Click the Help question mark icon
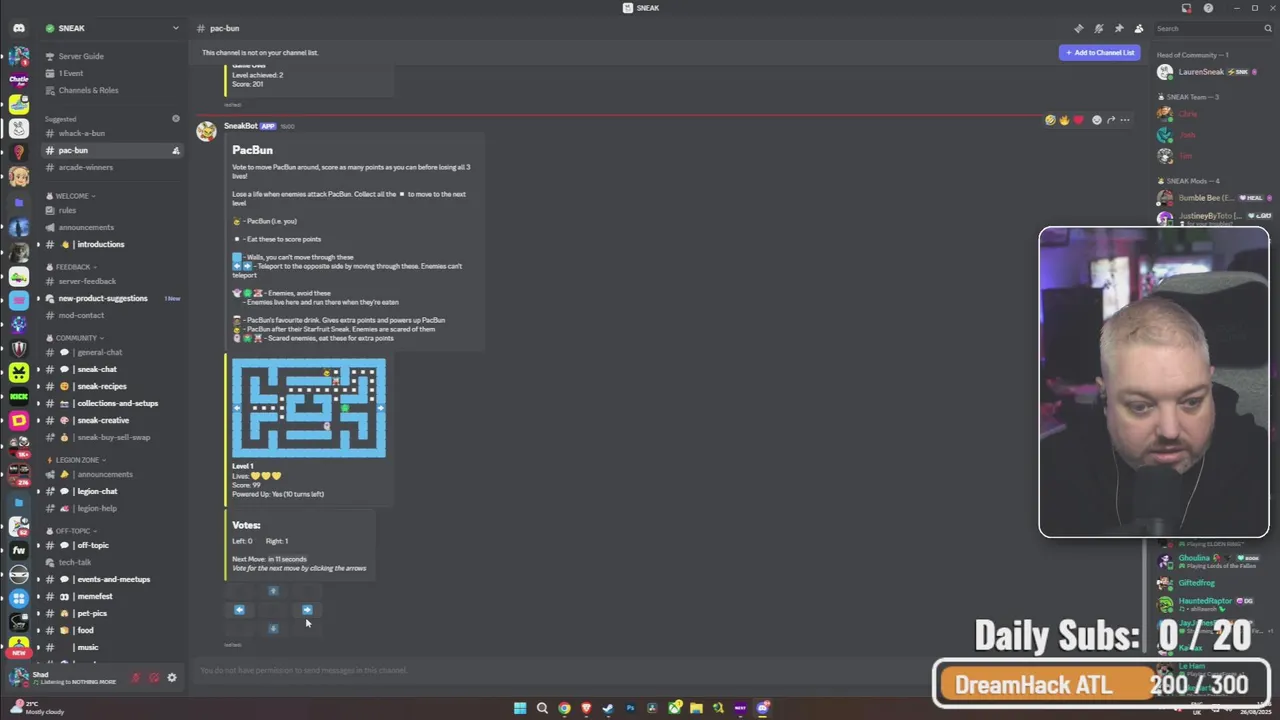This screenshot has width=1280, height=720. [1208, 8]
